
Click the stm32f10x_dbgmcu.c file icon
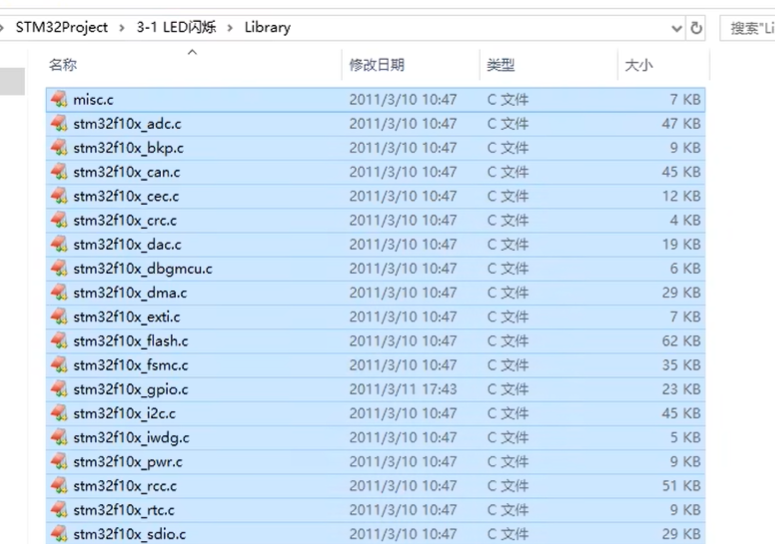59,268
